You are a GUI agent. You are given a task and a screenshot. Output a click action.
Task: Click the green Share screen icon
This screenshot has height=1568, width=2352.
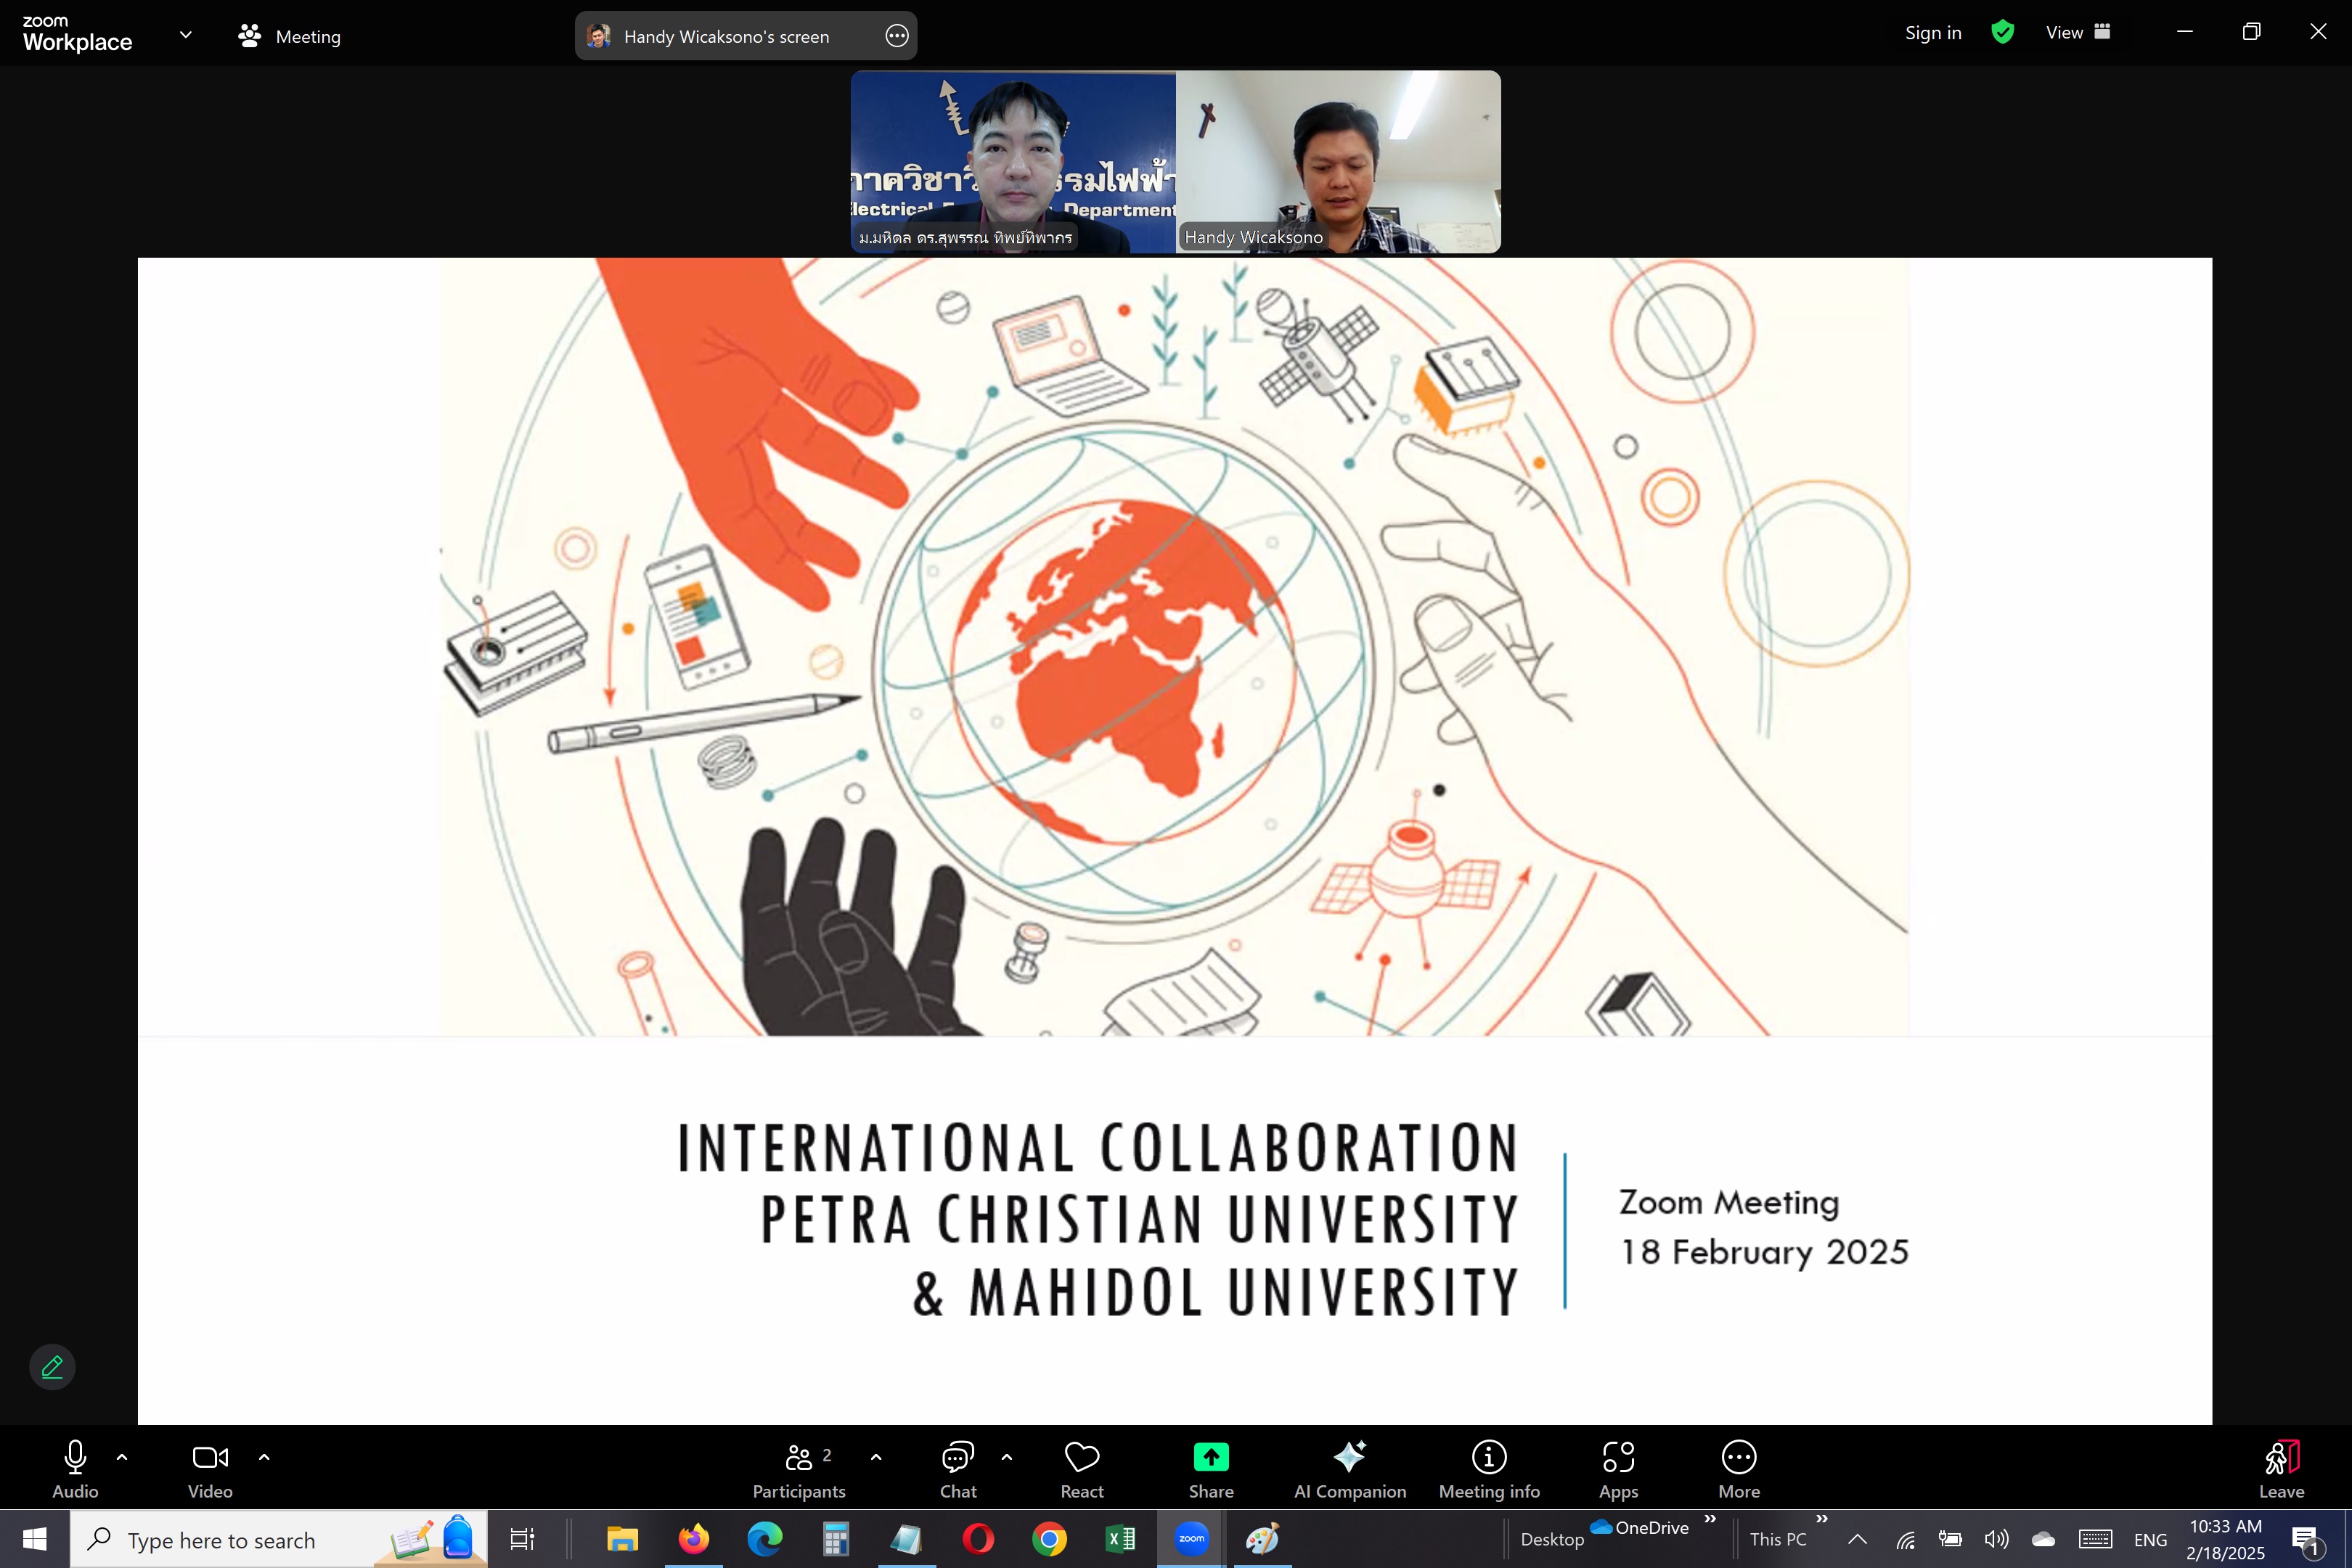pyautogui.click(x=1210, y=1457)
